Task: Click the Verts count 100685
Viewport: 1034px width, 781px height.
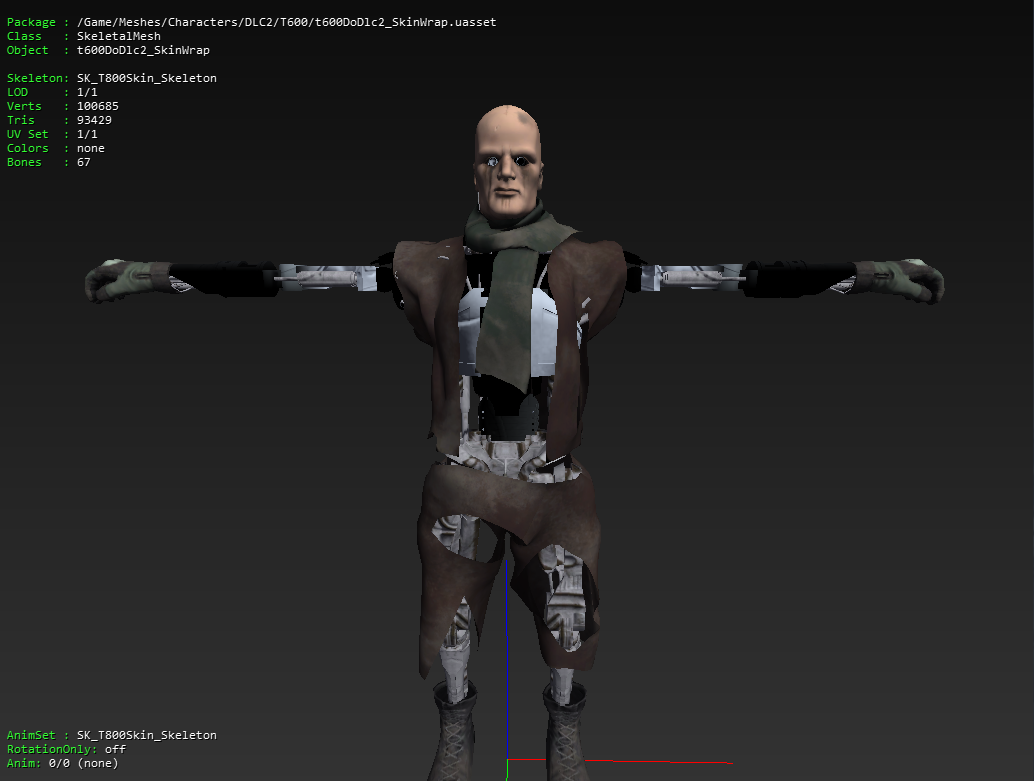Action: (x=98, y=106)
